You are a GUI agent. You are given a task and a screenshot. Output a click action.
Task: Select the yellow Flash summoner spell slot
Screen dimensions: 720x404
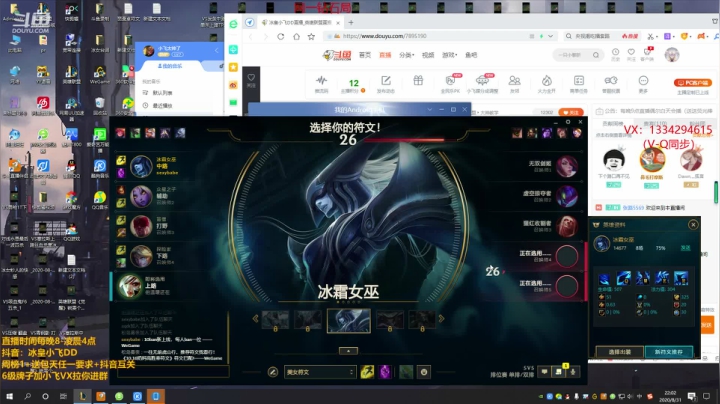coord(367,372)
